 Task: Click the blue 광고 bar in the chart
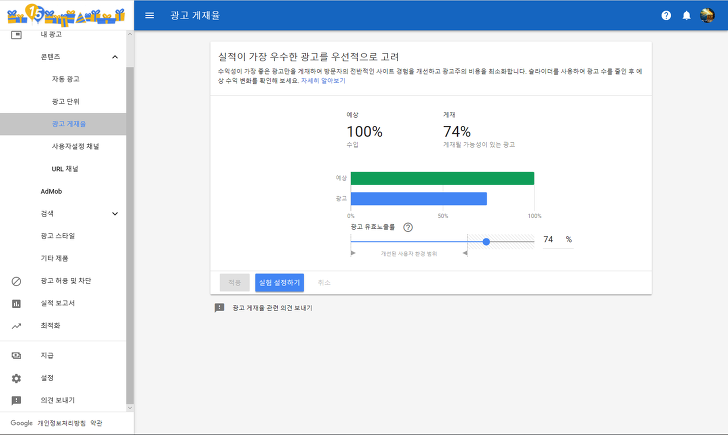tap(419, 199)
